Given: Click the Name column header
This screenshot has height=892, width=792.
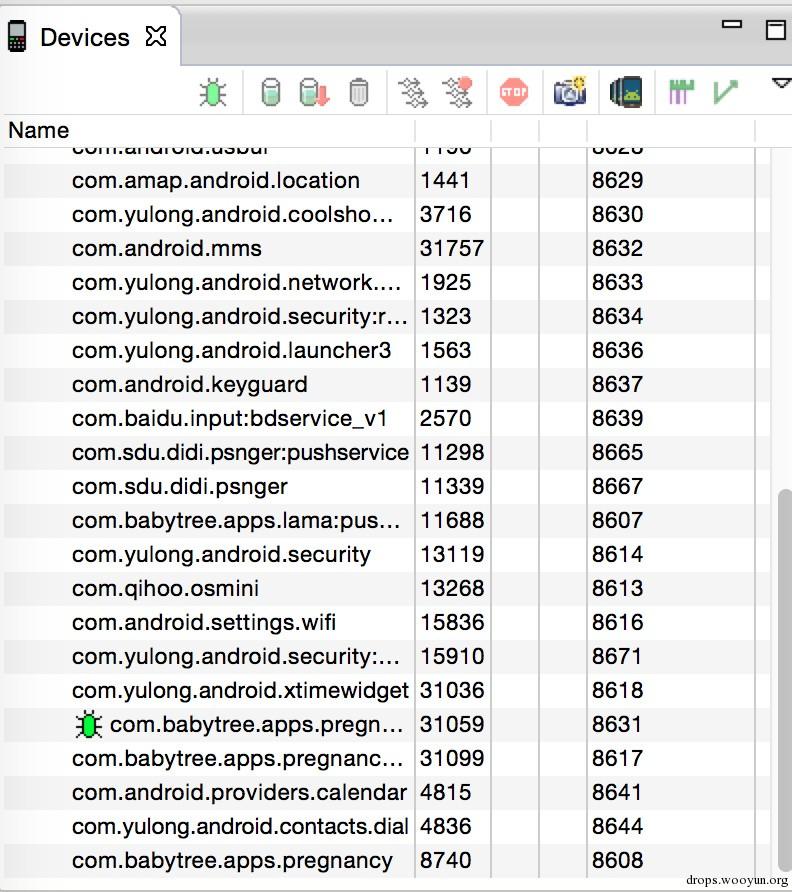Looking at the screenshot, I should pyautogui.click(x=38, y=131).
